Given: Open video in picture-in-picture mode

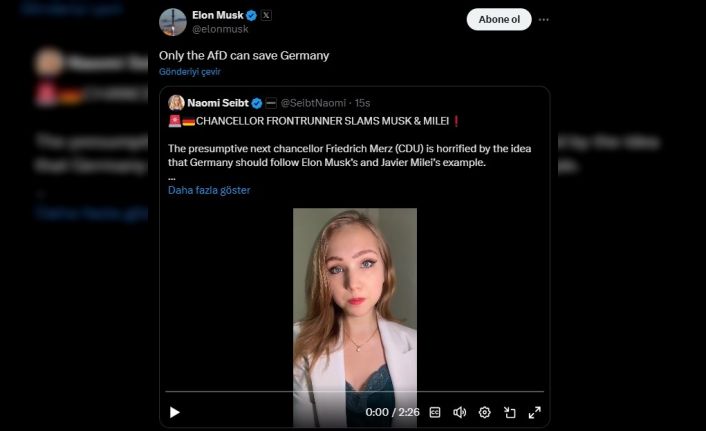Looking at the screenshot, I should pyautogui.click(x=510, y=412).
